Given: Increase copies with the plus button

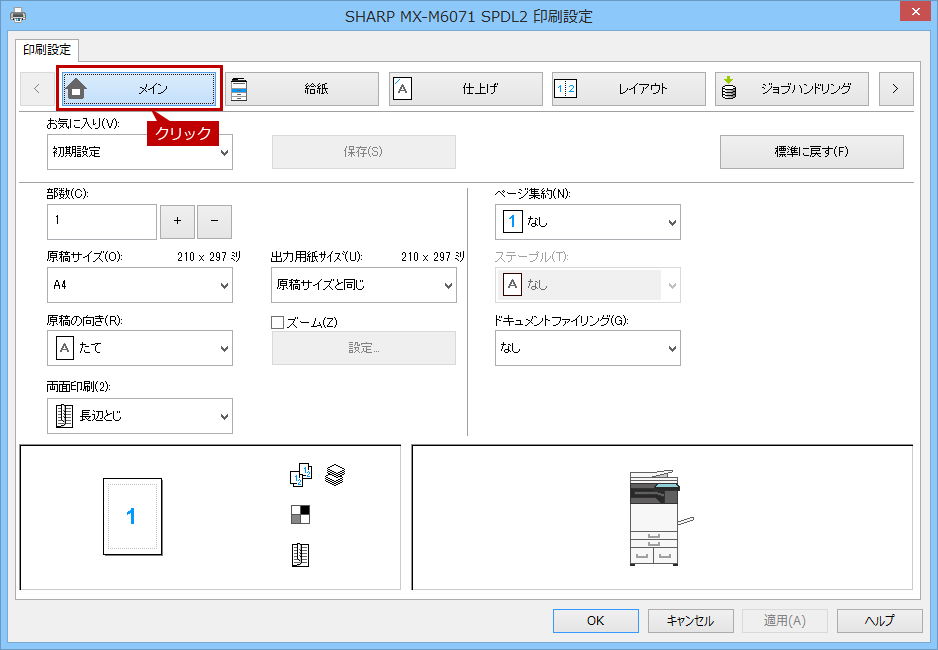Looking at the screenshot, I should pos(177,222).
